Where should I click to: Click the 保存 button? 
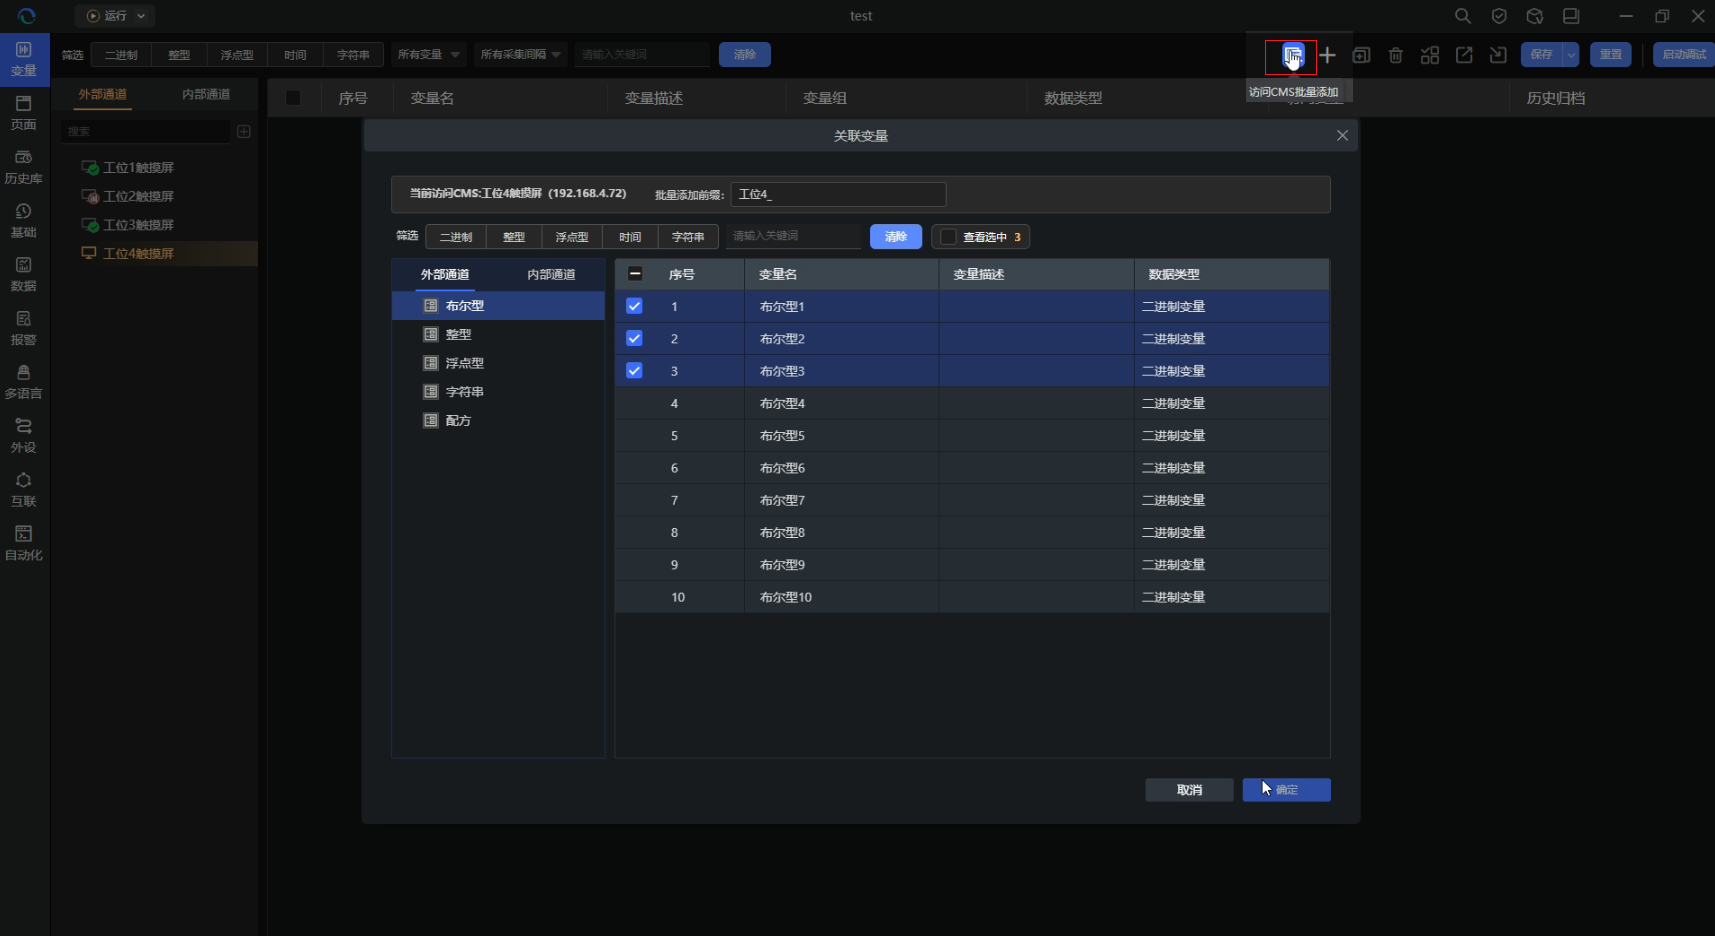pos(1542,55)
